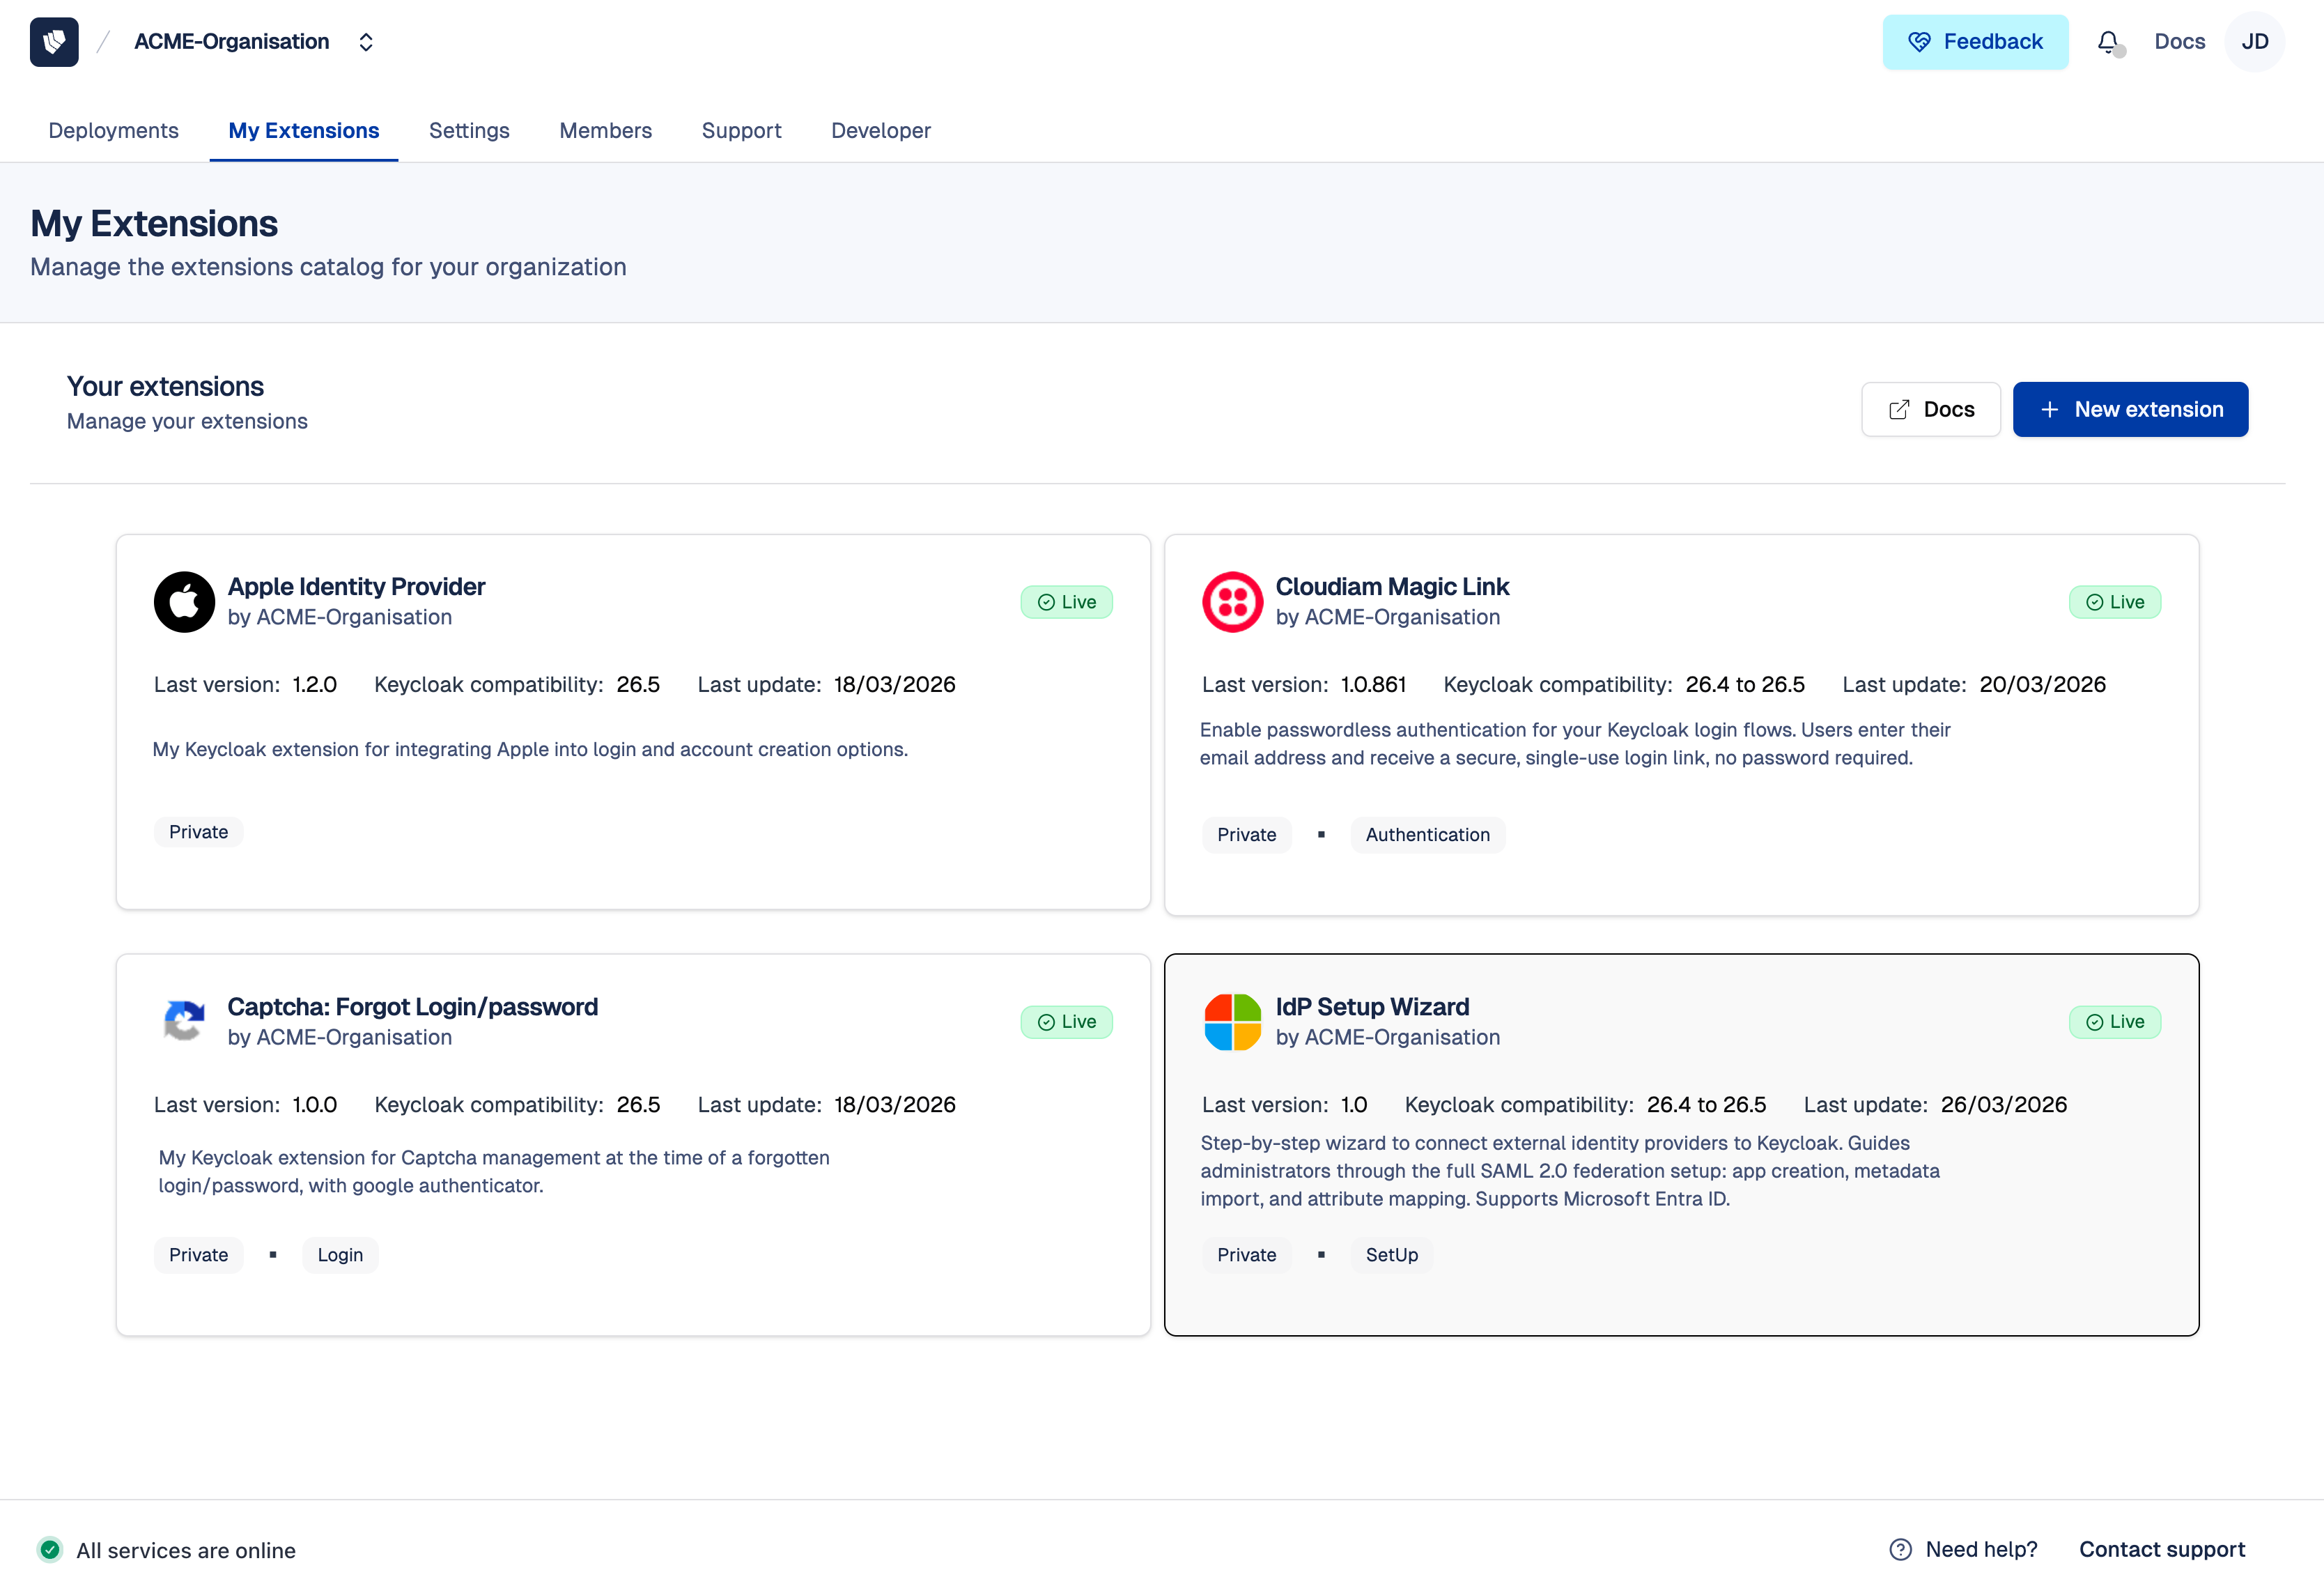
Task: Click the New extension button
Action: click(2130, 409)
